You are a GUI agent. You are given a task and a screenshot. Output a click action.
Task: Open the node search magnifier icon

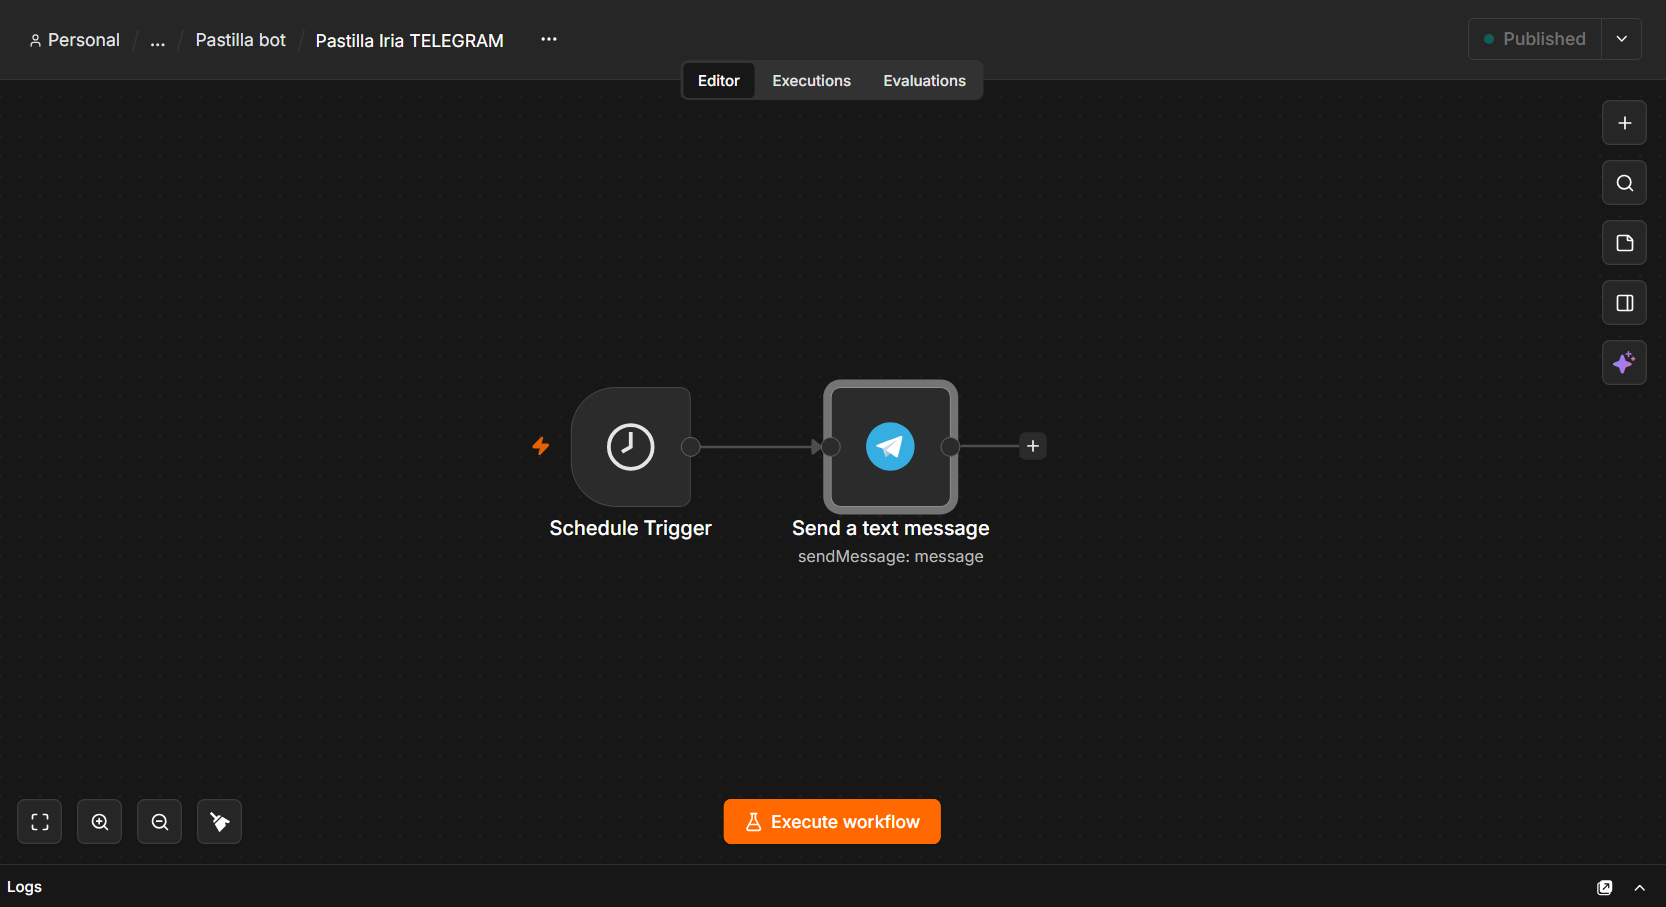tap(1624, 183)
